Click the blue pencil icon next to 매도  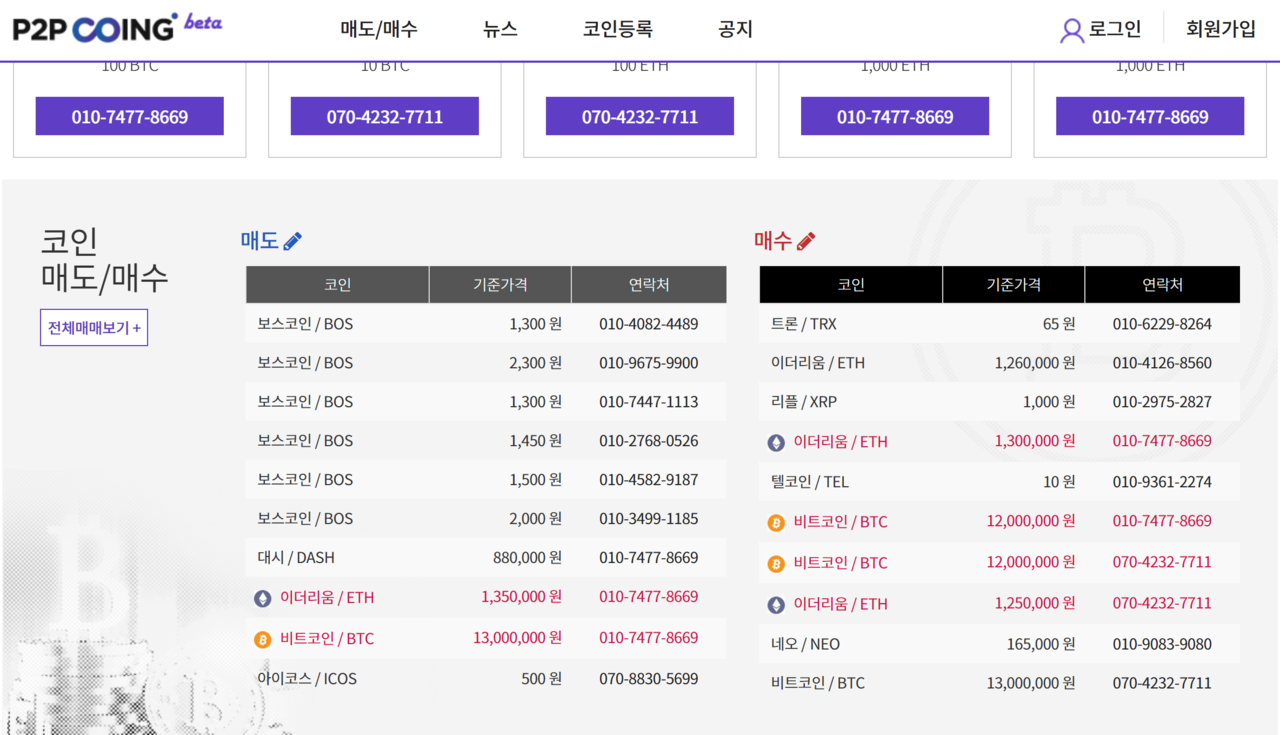[x=292, y=241]
